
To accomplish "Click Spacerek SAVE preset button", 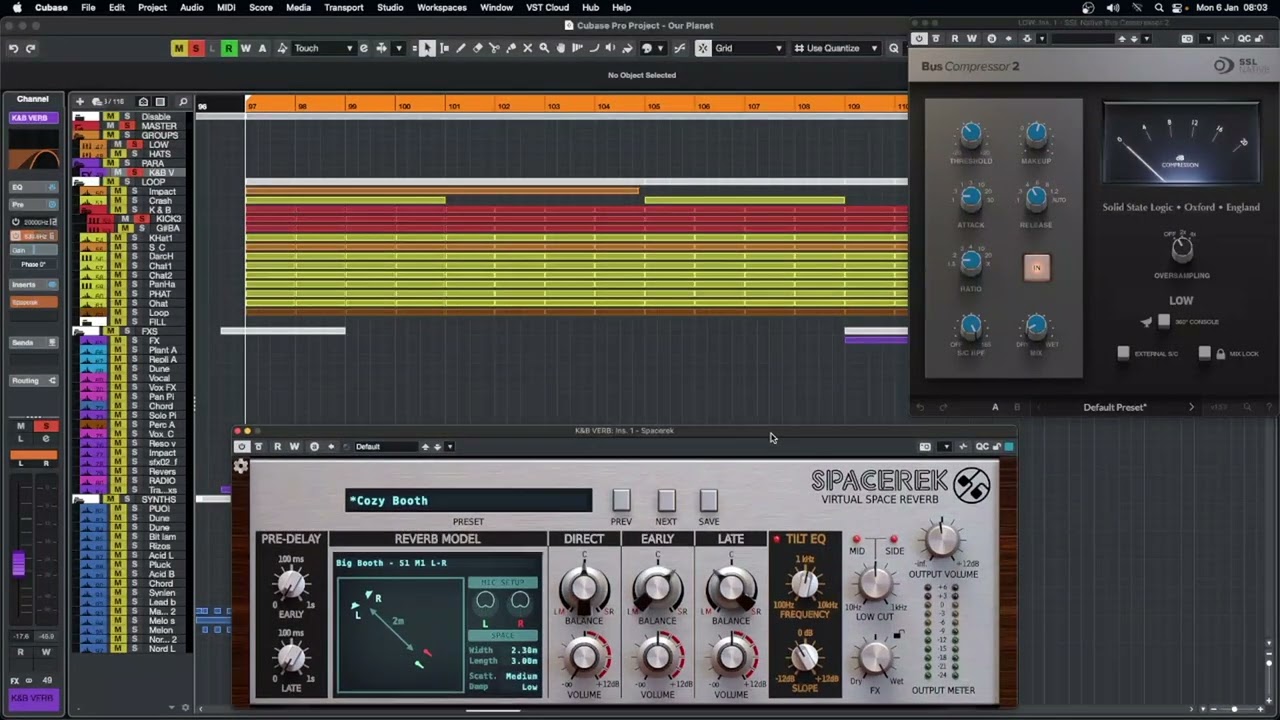I will click(x=708, y=500).
